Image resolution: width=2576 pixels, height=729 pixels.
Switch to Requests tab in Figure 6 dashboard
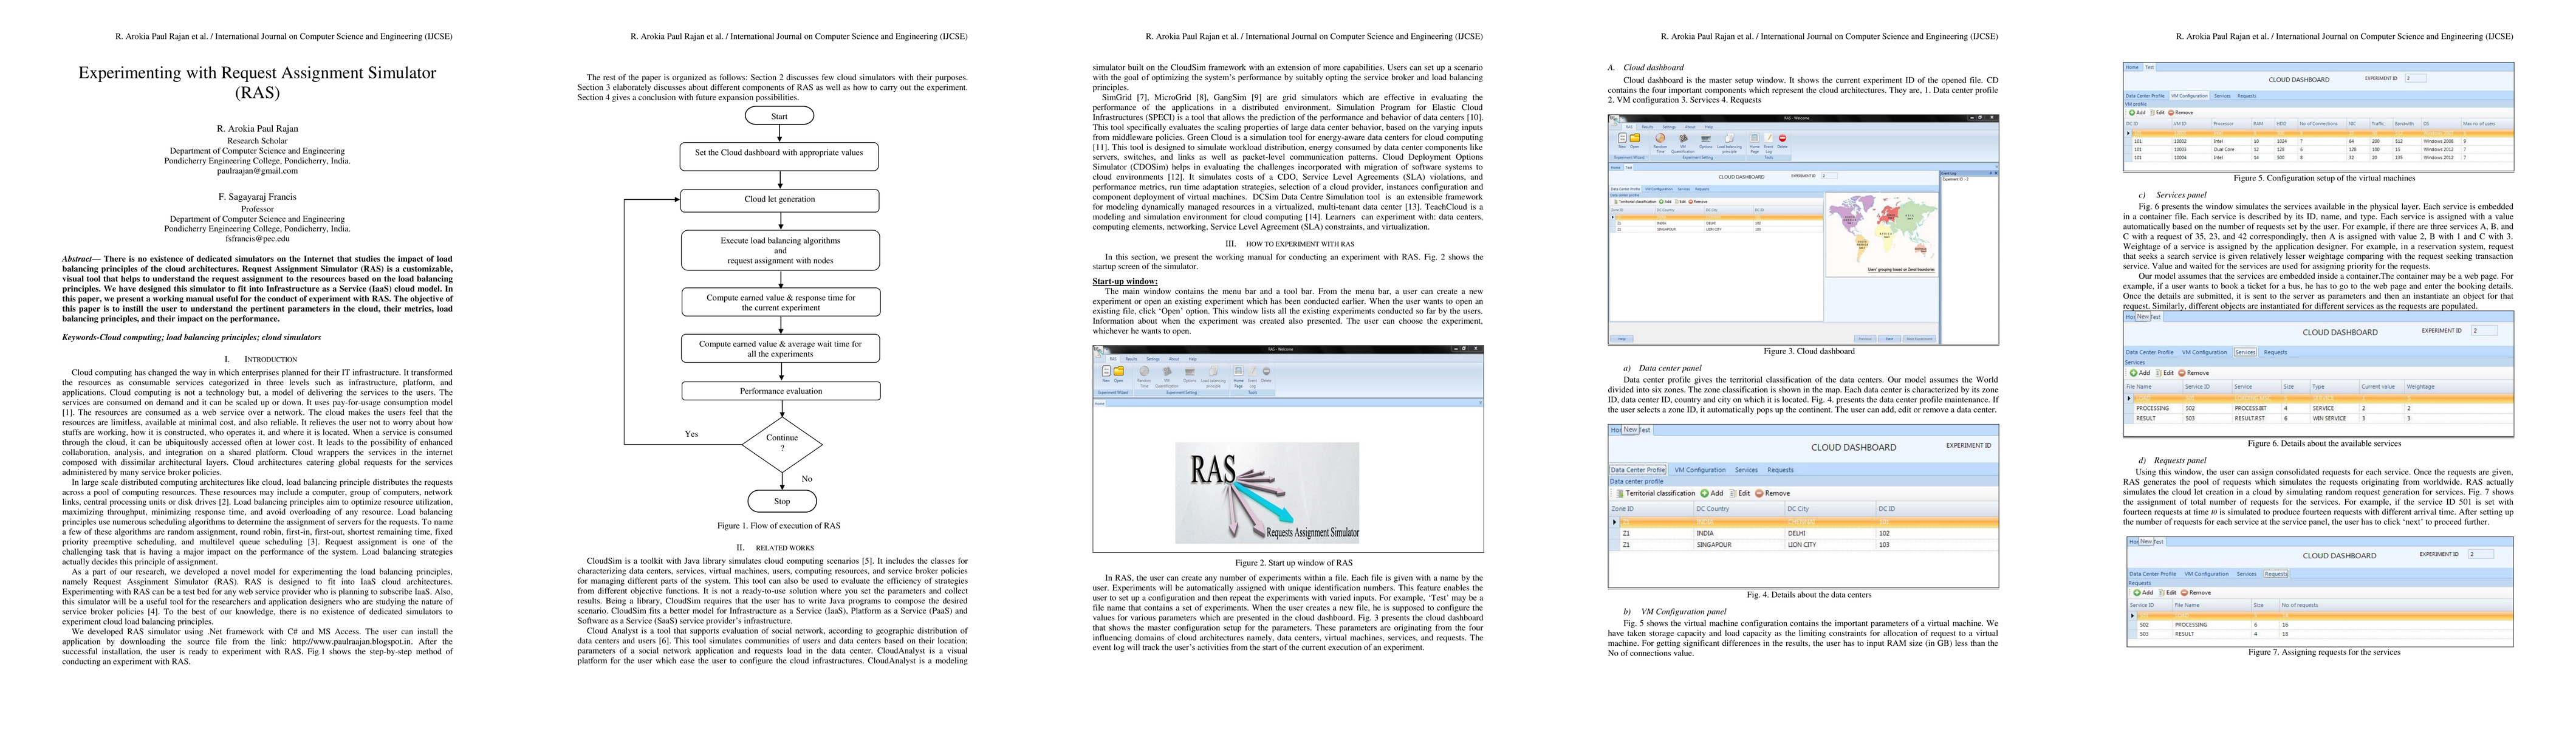(2276, 352)
